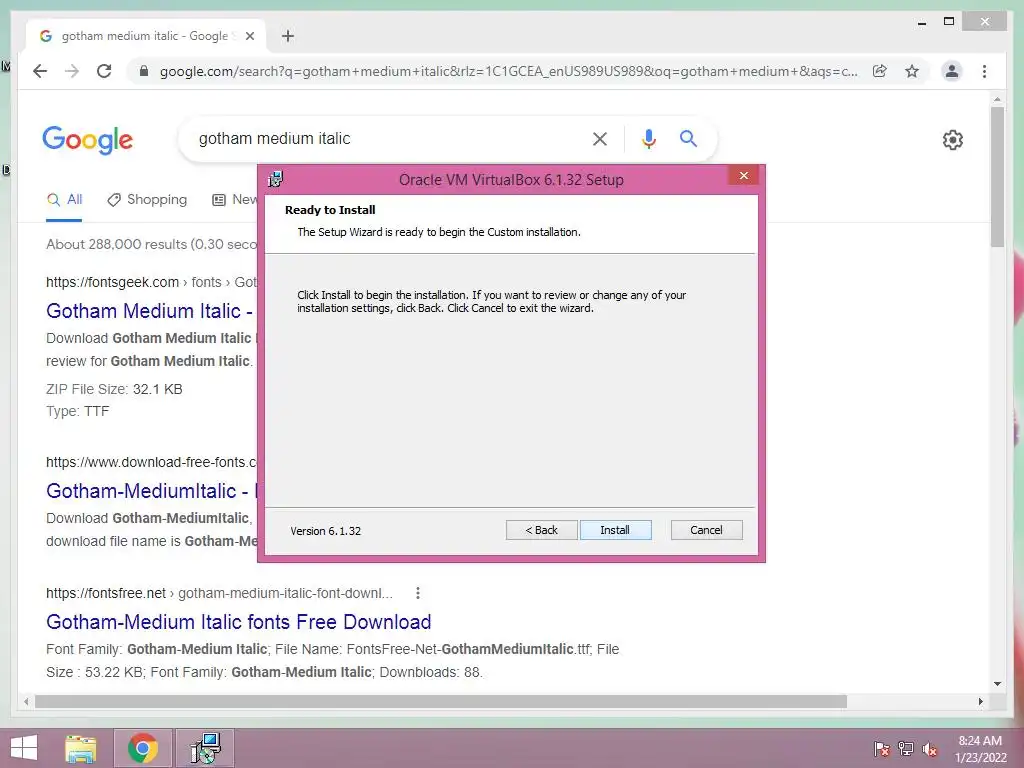Image resolution: width=1024 pixels, height=768 pixels.
Task: Switch to the News results tab
Action: 235,200
